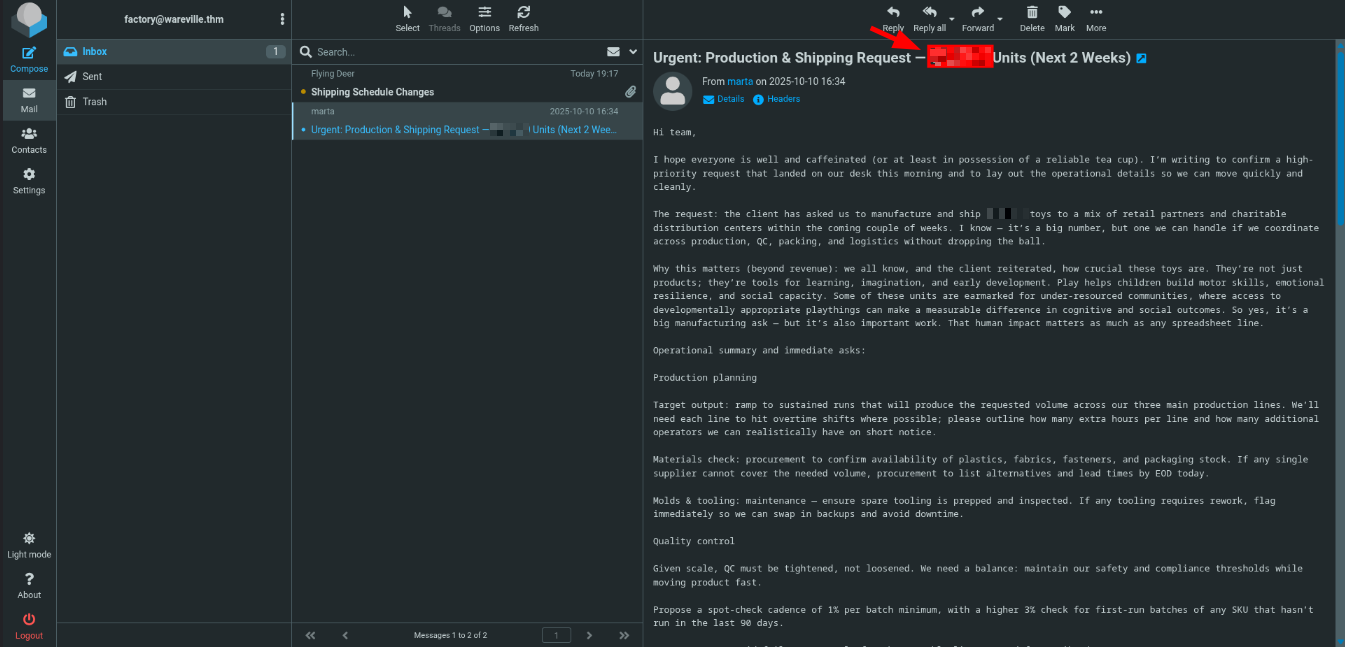
Task: Click the Messages 1 to 2 of 2 text
Action: [x=450, y=635]
